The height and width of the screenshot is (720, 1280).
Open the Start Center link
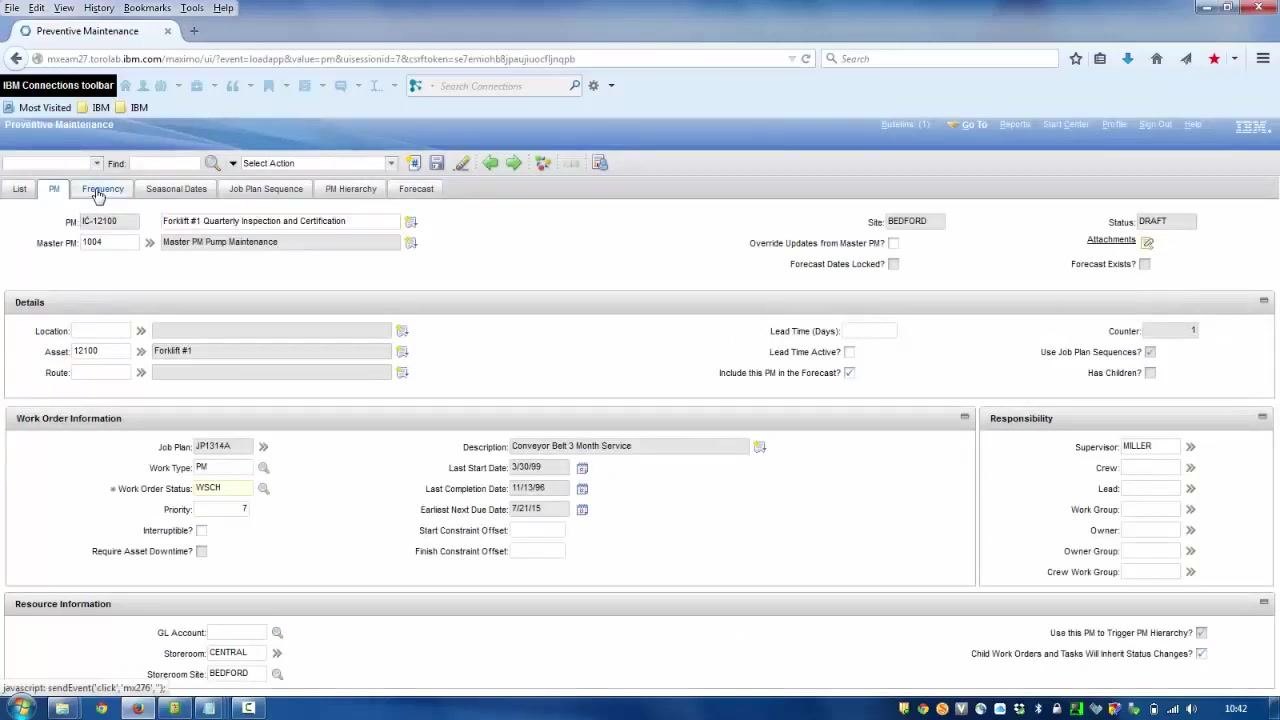pyautogui.click(x=1066, y=125)
